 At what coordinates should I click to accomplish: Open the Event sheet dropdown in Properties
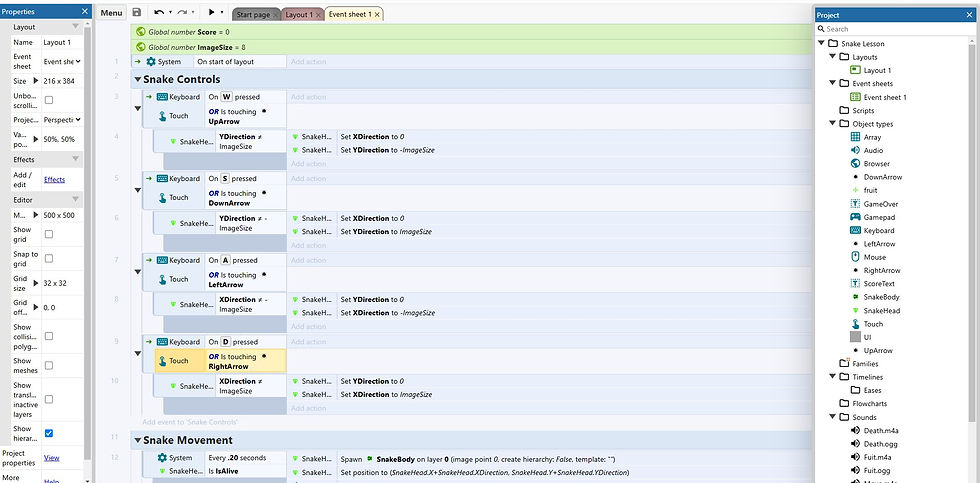point(62,62)
